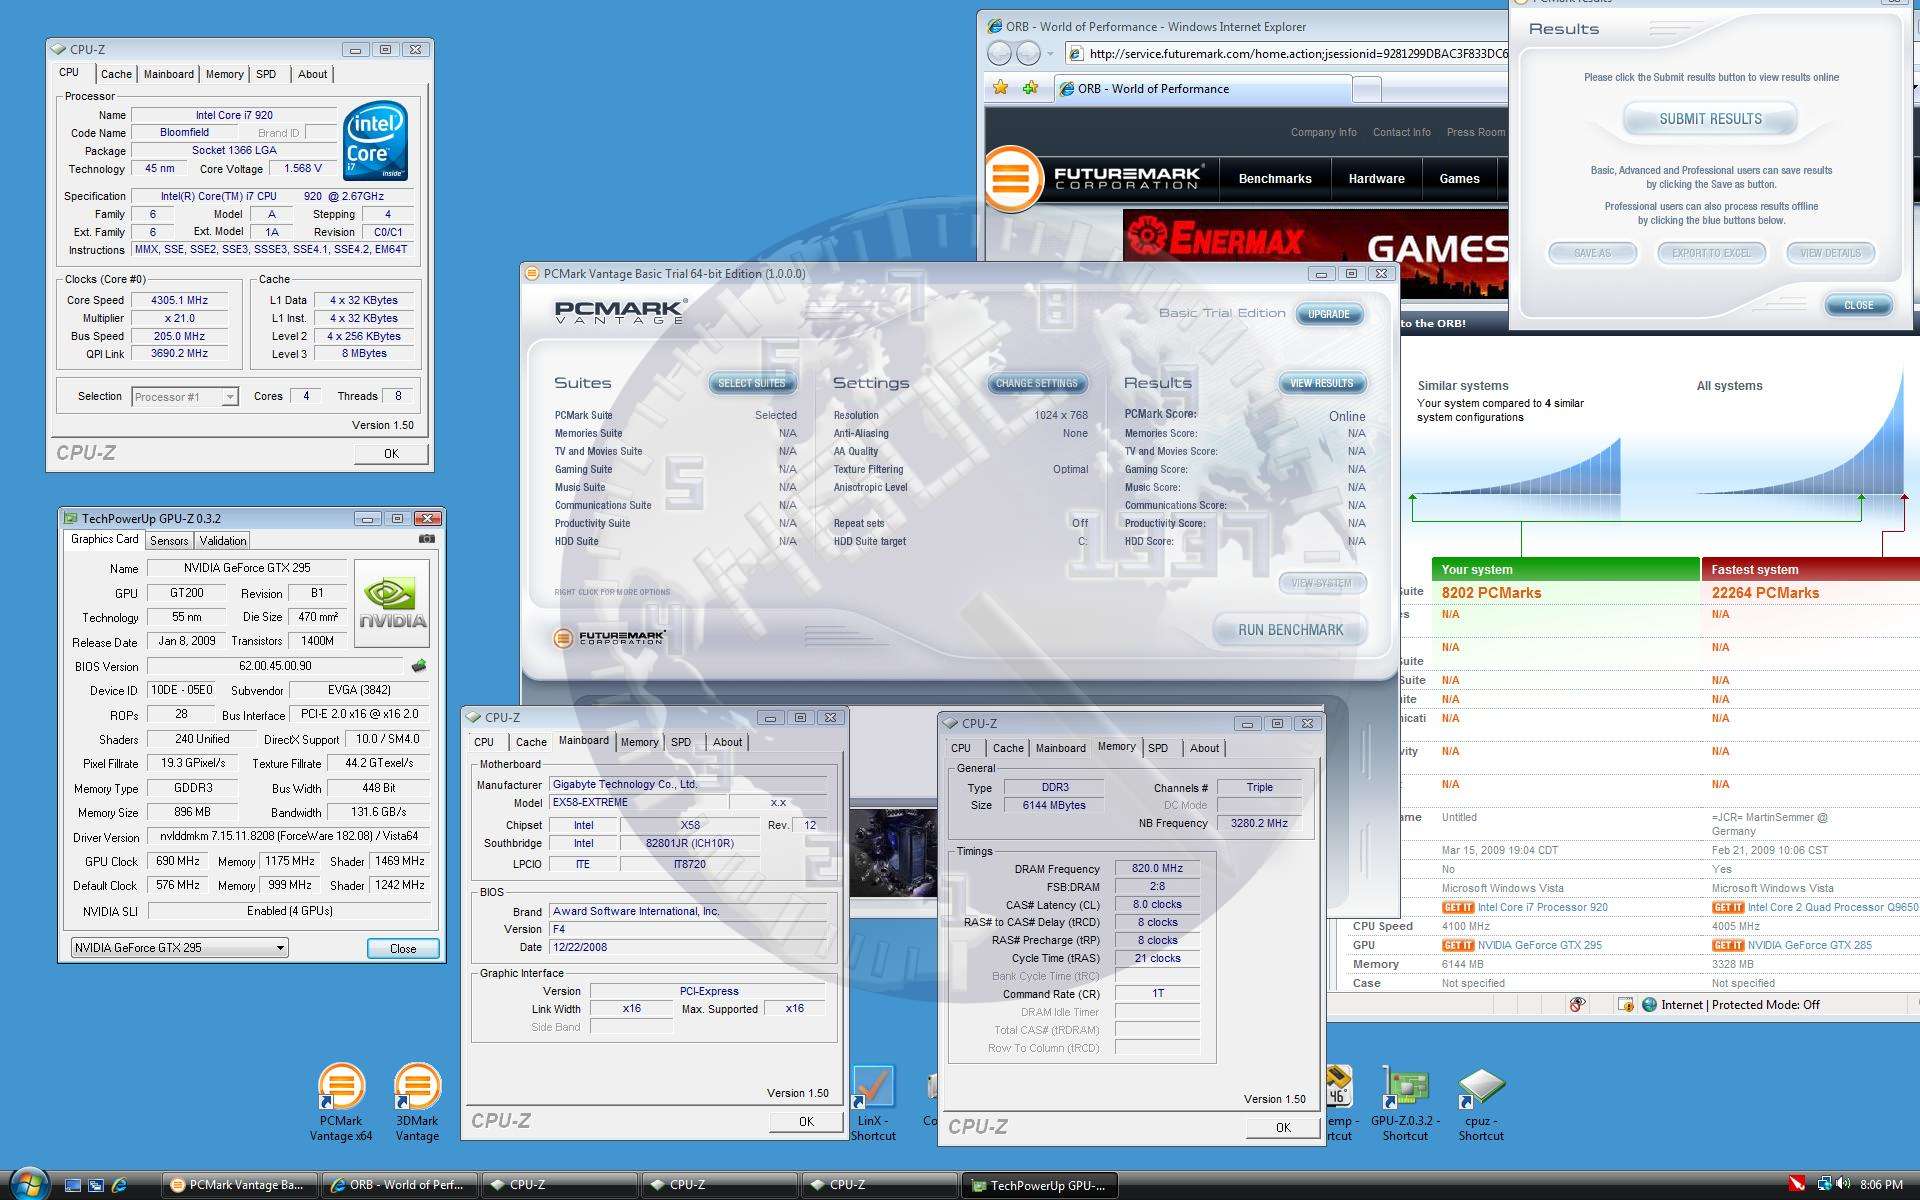
Task: Click the volume icon in system tray
Action: pyautogui.click(x=1843, y=1184)
